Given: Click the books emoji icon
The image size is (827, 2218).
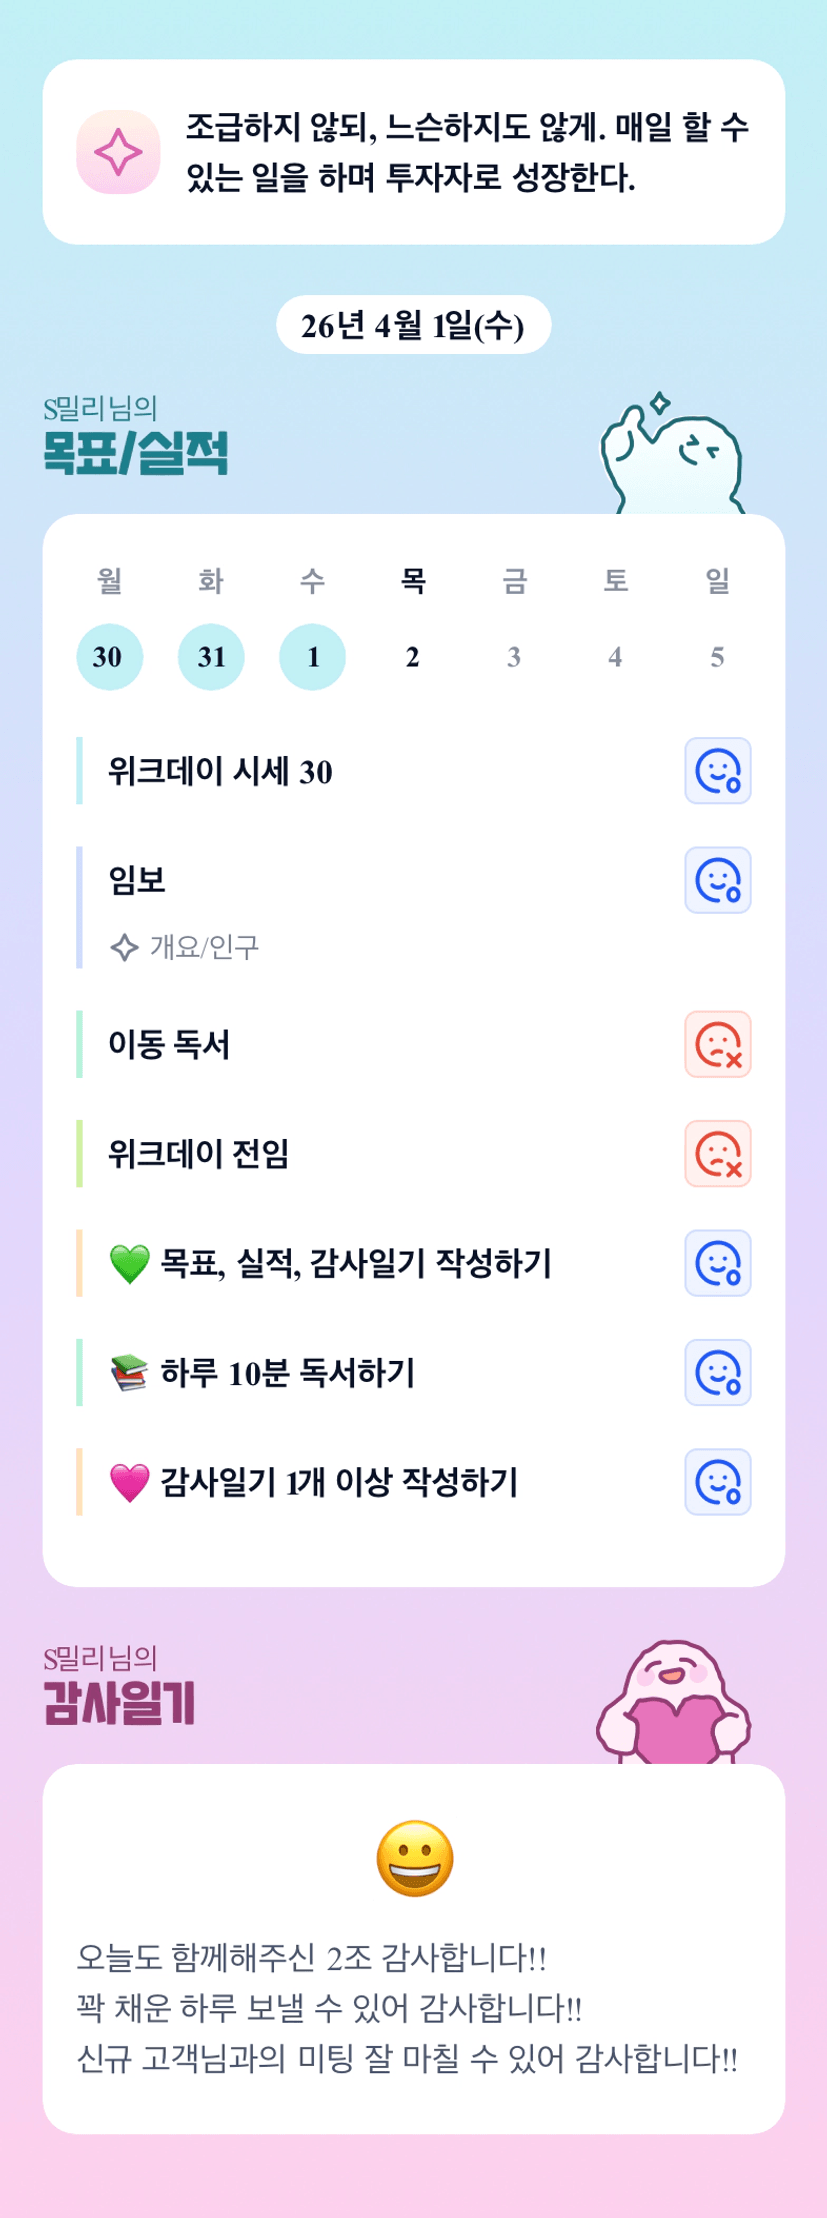Looking at the screenshot, I should 129,1373.
